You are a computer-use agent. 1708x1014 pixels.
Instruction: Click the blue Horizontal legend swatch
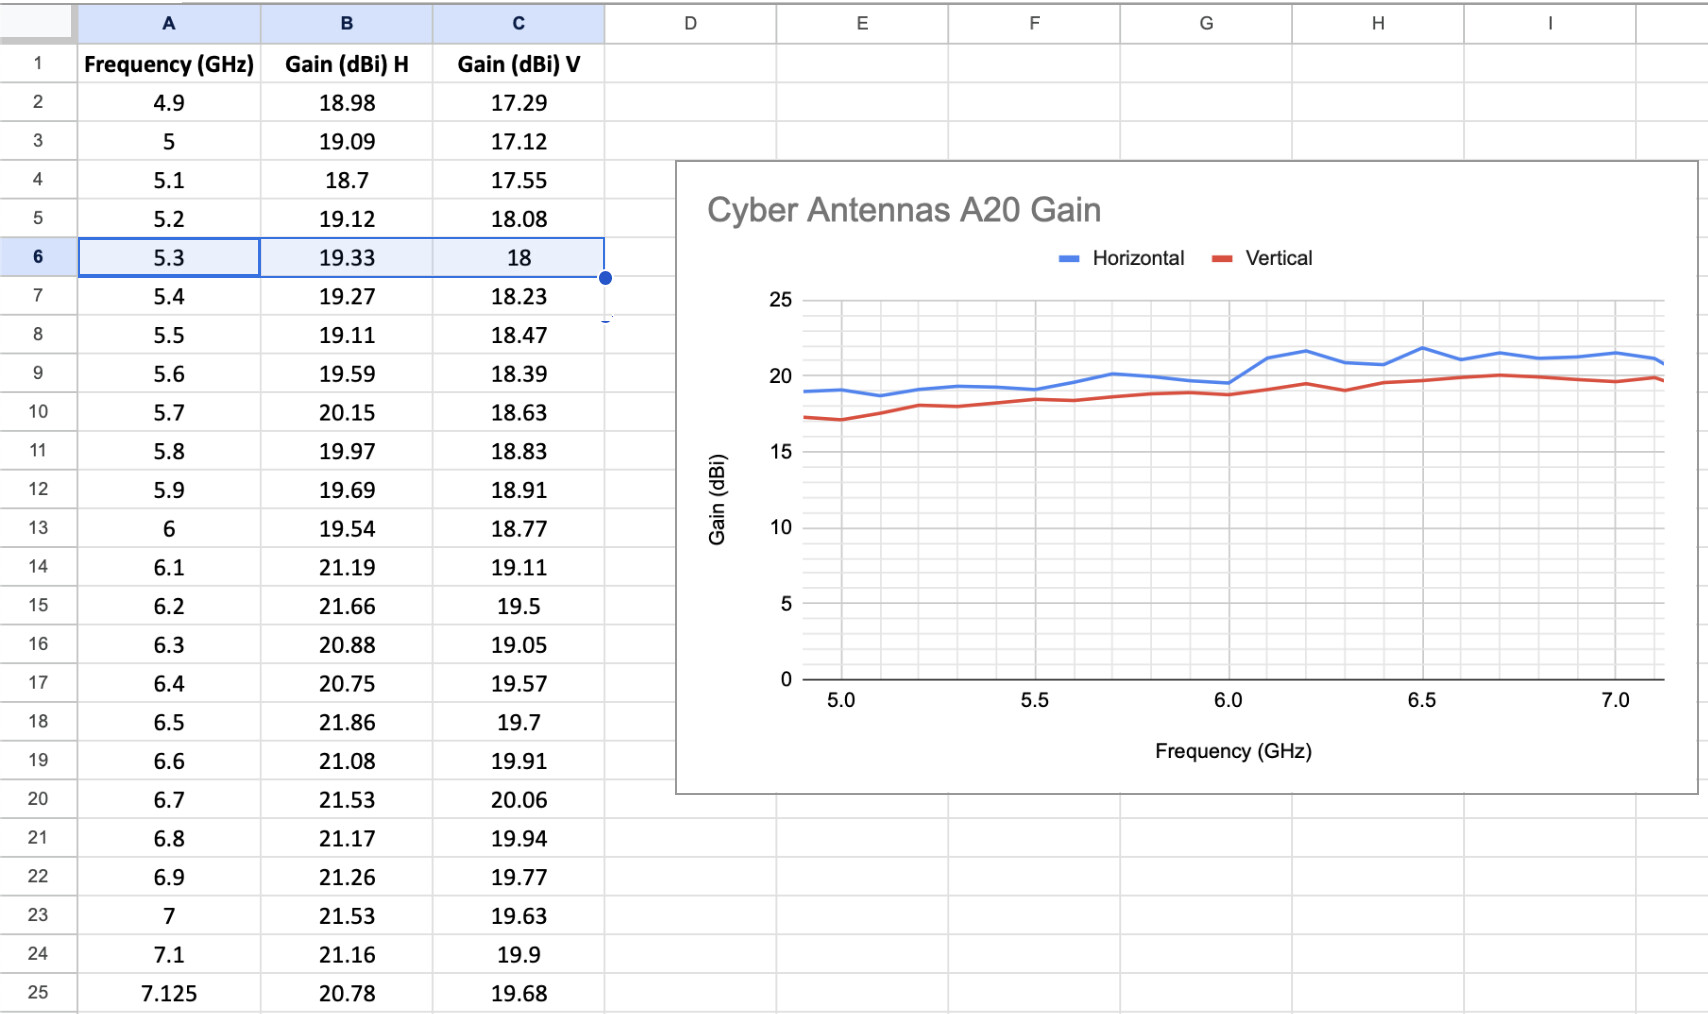1069,259
